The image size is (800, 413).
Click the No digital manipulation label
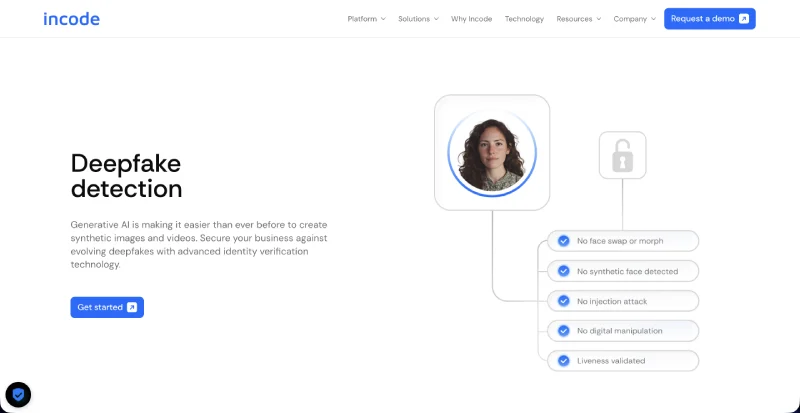coord(619,331)
